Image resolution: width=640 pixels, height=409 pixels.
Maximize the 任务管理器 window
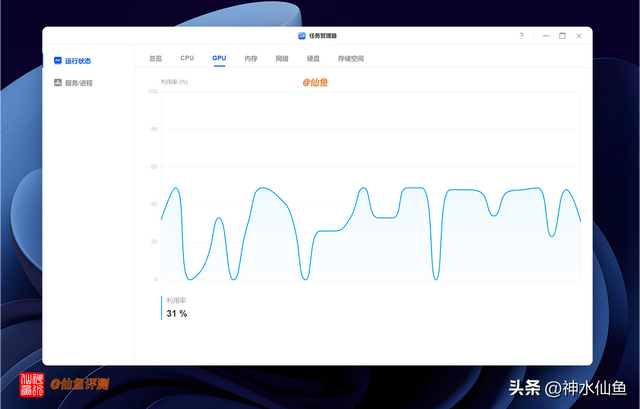point(562,36)
